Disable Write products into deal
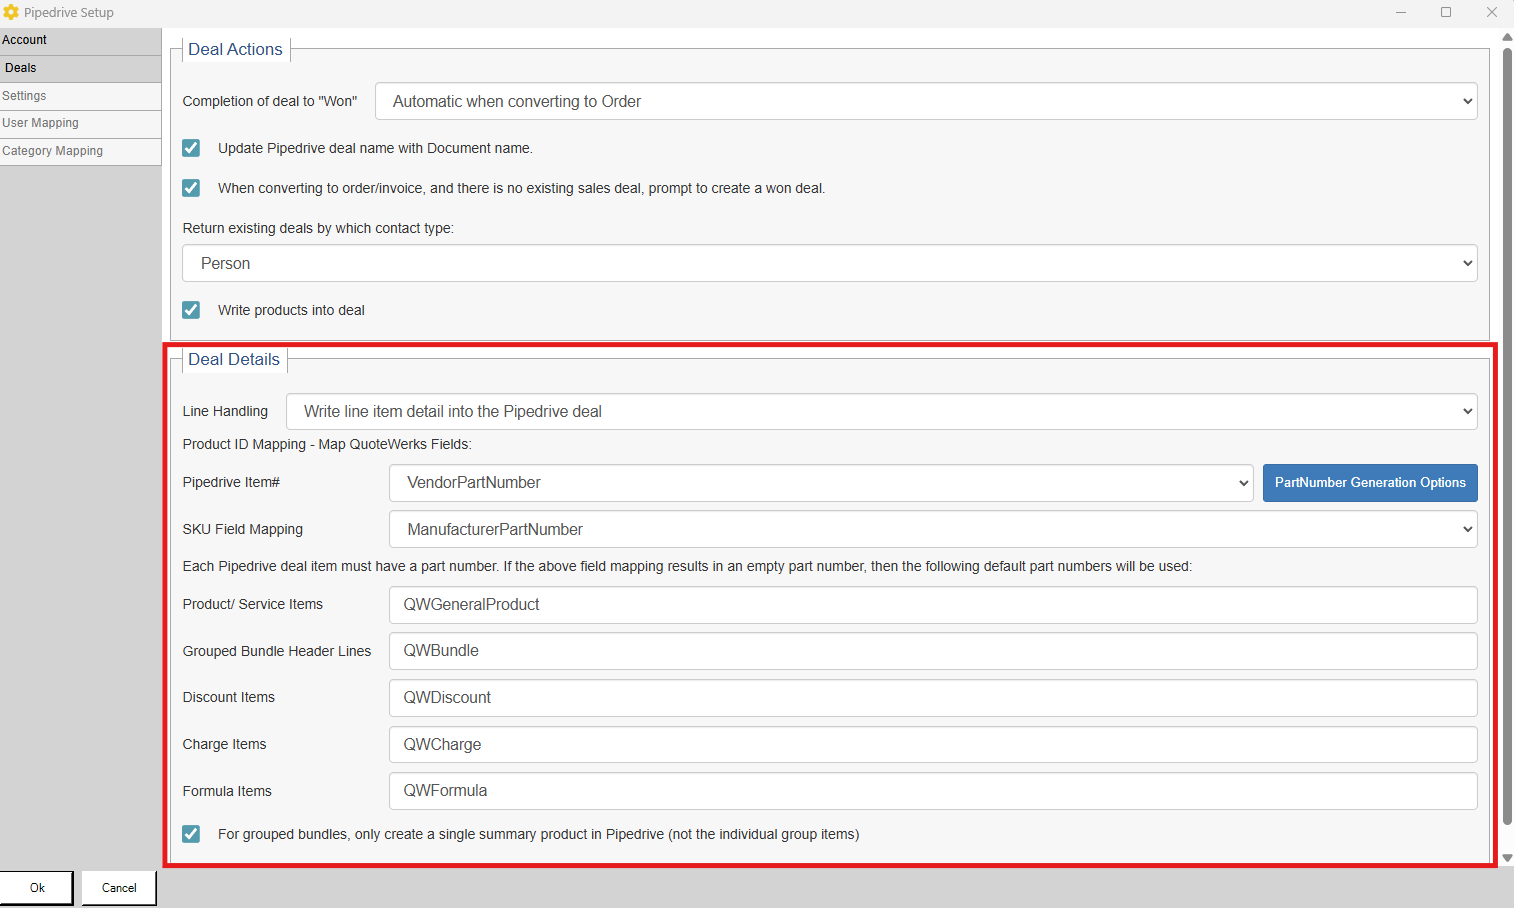This screenshot has height=908, width=1514. [191, 310]
